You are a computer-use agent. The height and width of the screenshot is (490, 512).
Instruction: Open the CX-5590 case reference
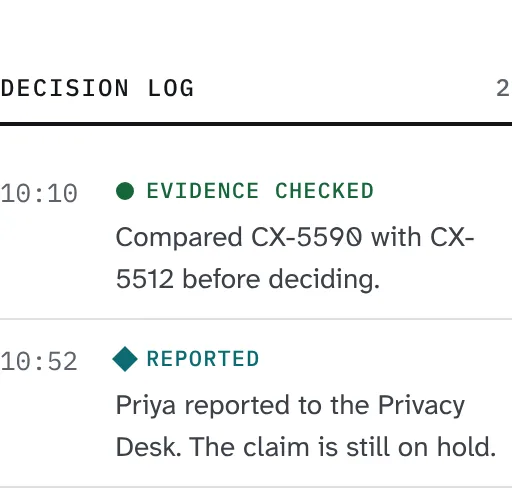point(307,237)
